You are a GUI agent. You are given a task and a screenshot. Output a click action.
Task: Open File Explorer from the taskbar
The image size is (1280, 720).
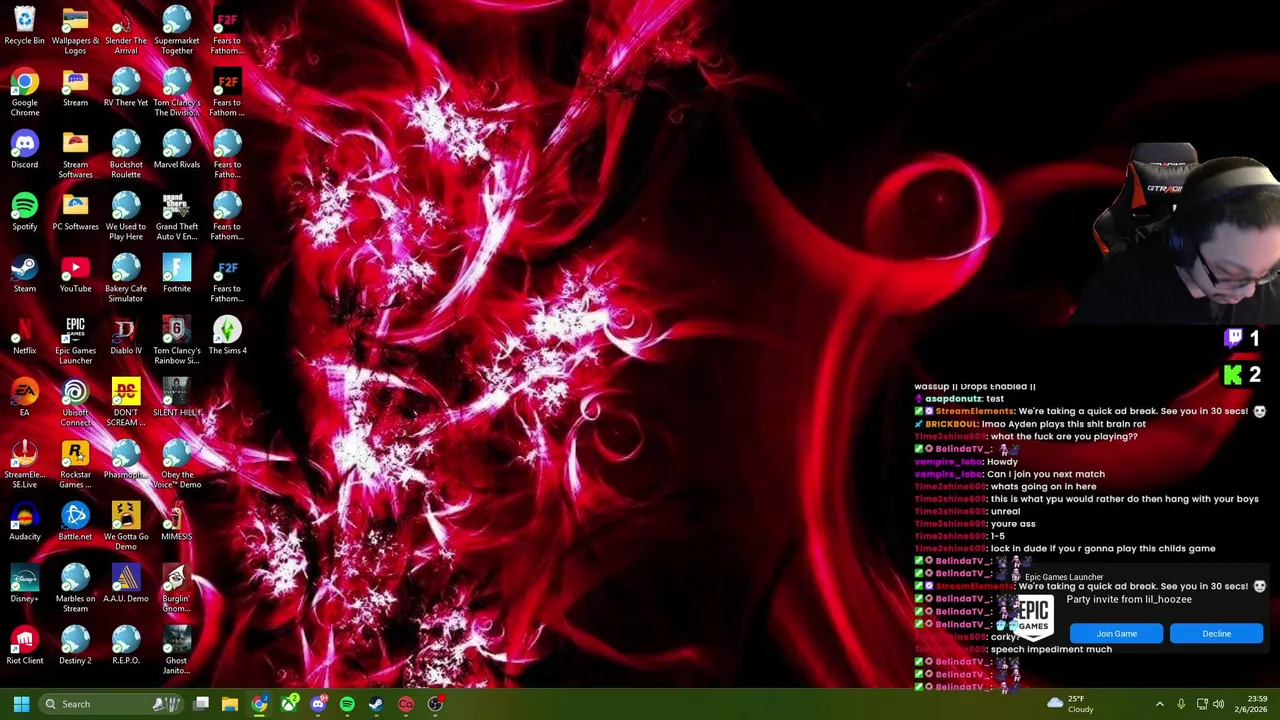point(230,704)
